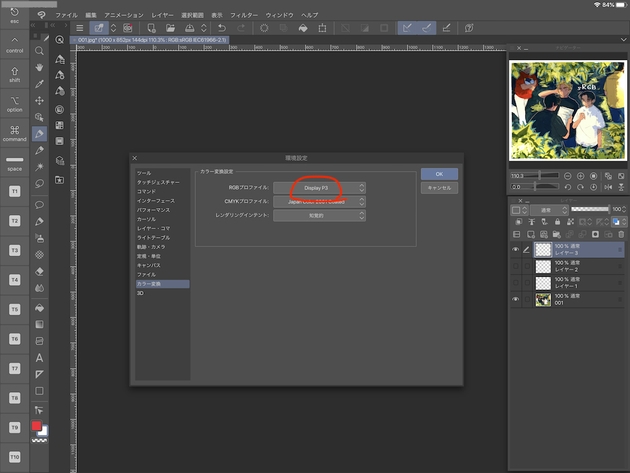Click the undo arrow in toolbar
Image resolution: width=630 pixels, height=473 pixels.
click(x=222, y=28)
